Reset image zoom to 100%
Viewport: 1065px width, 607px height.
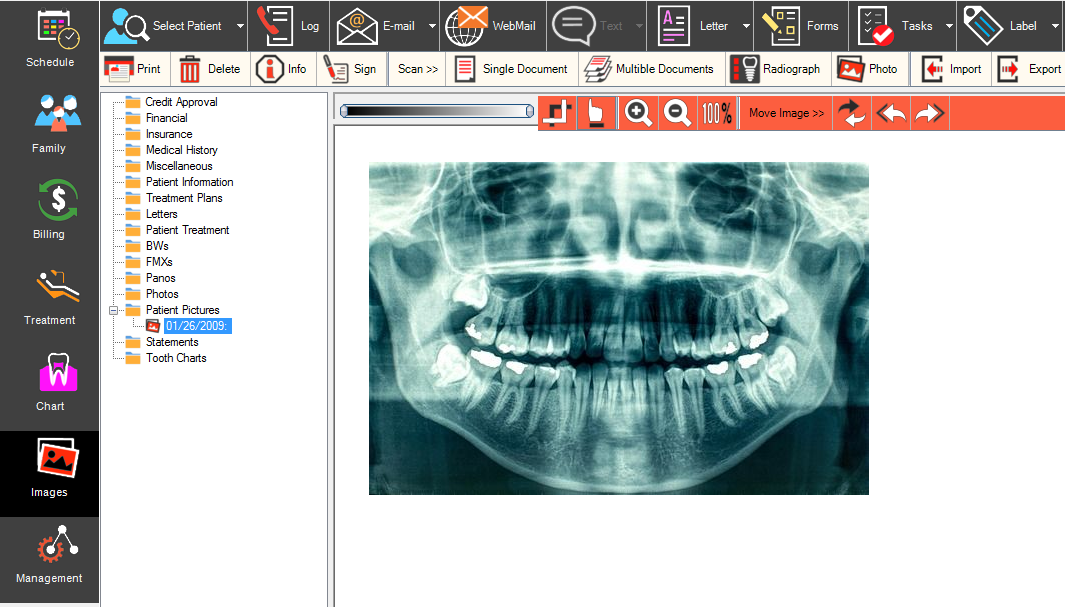click(717, 113)
